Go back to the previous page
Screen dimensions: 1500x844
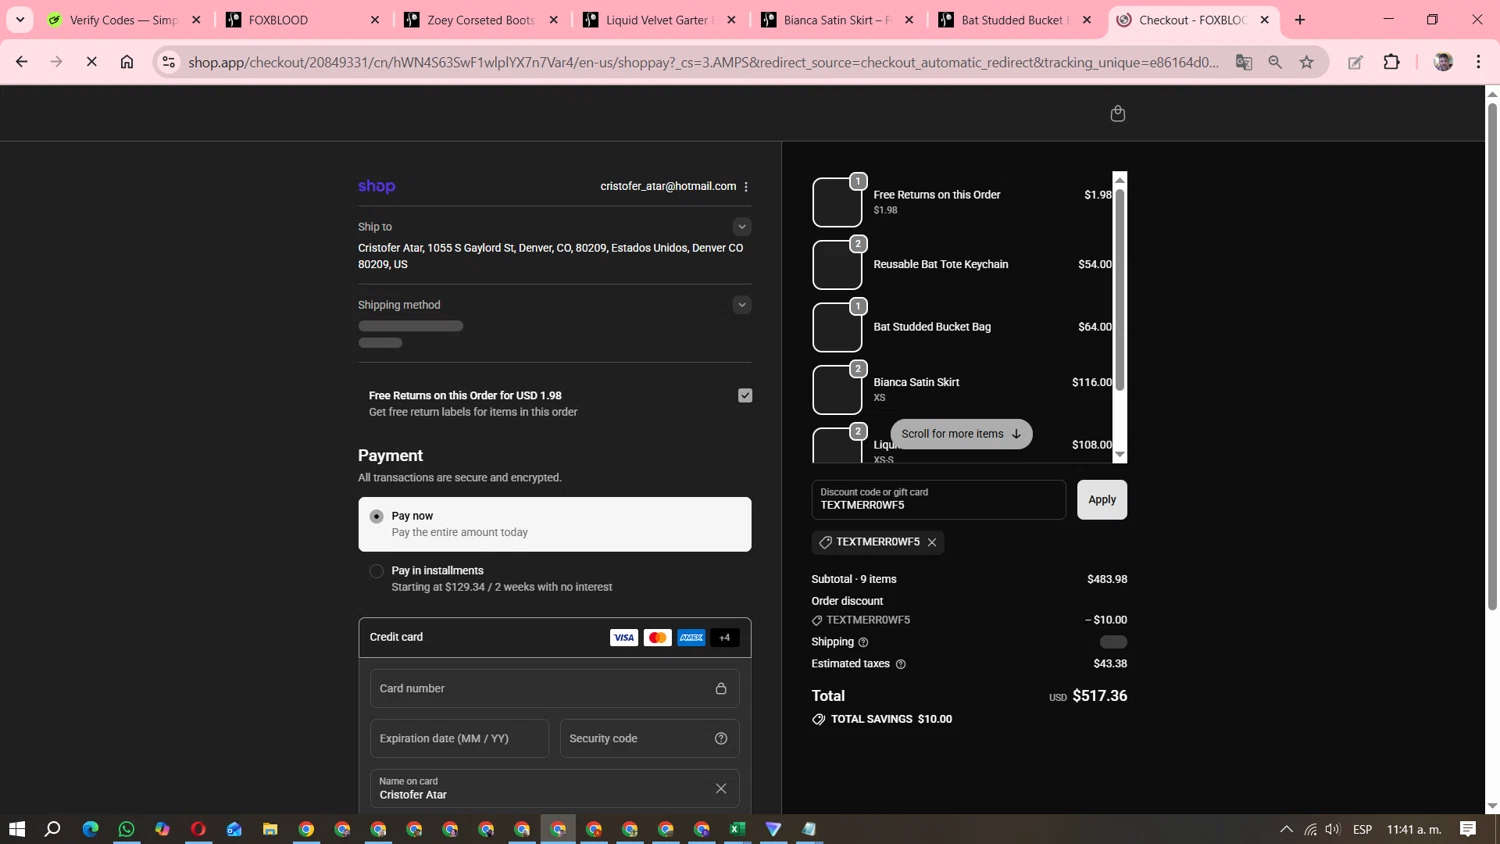pyautogui.click(x=22, y=62)
